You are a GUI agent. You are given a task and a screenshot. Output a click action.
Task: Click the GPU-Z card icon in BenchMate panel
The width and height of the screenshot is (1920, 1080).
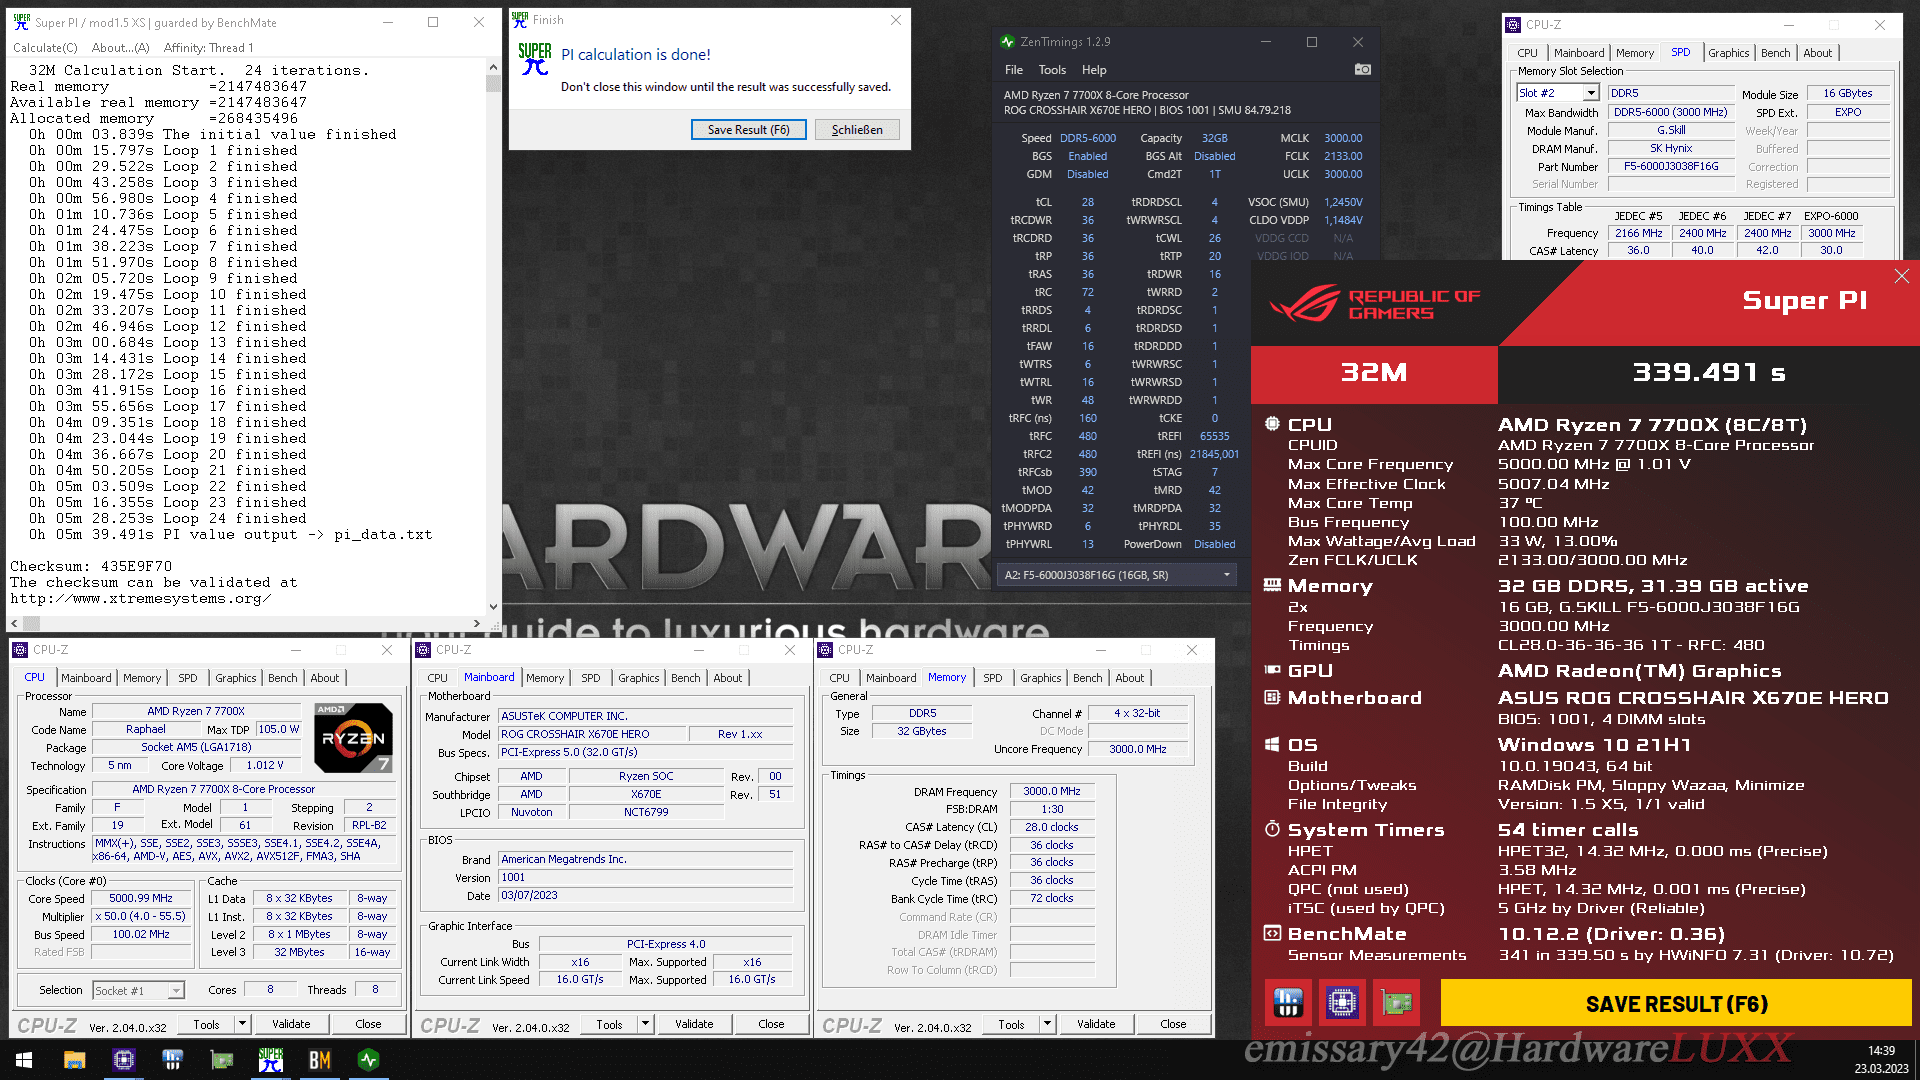point(1396,1002)
